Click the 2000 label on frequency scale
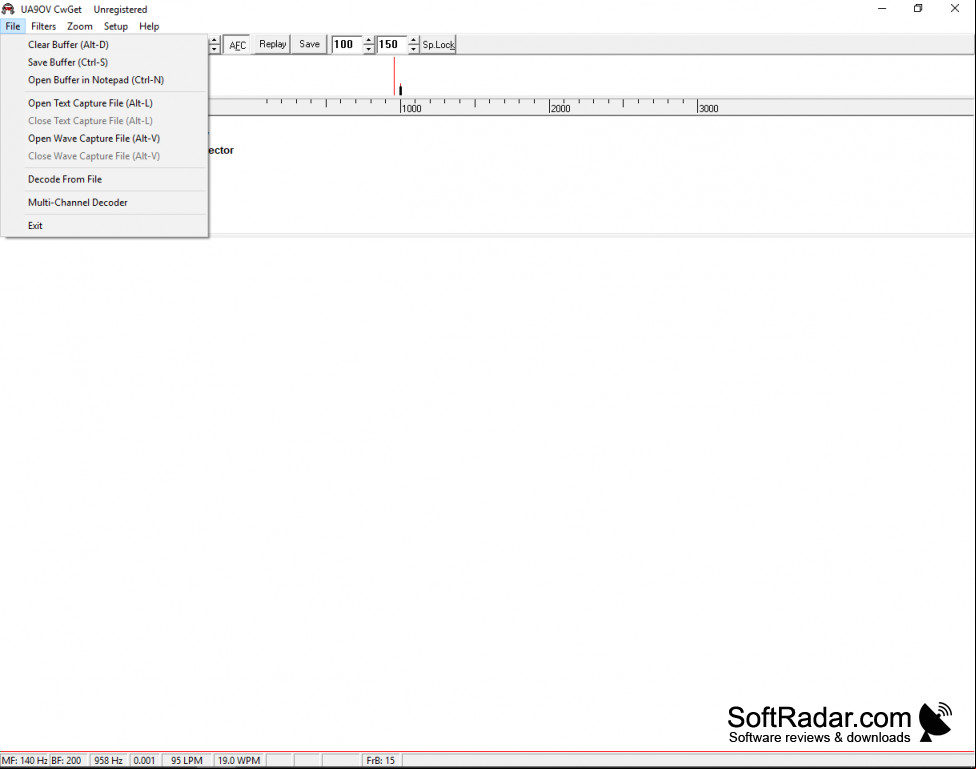976x769 pixels. (560, 108)
